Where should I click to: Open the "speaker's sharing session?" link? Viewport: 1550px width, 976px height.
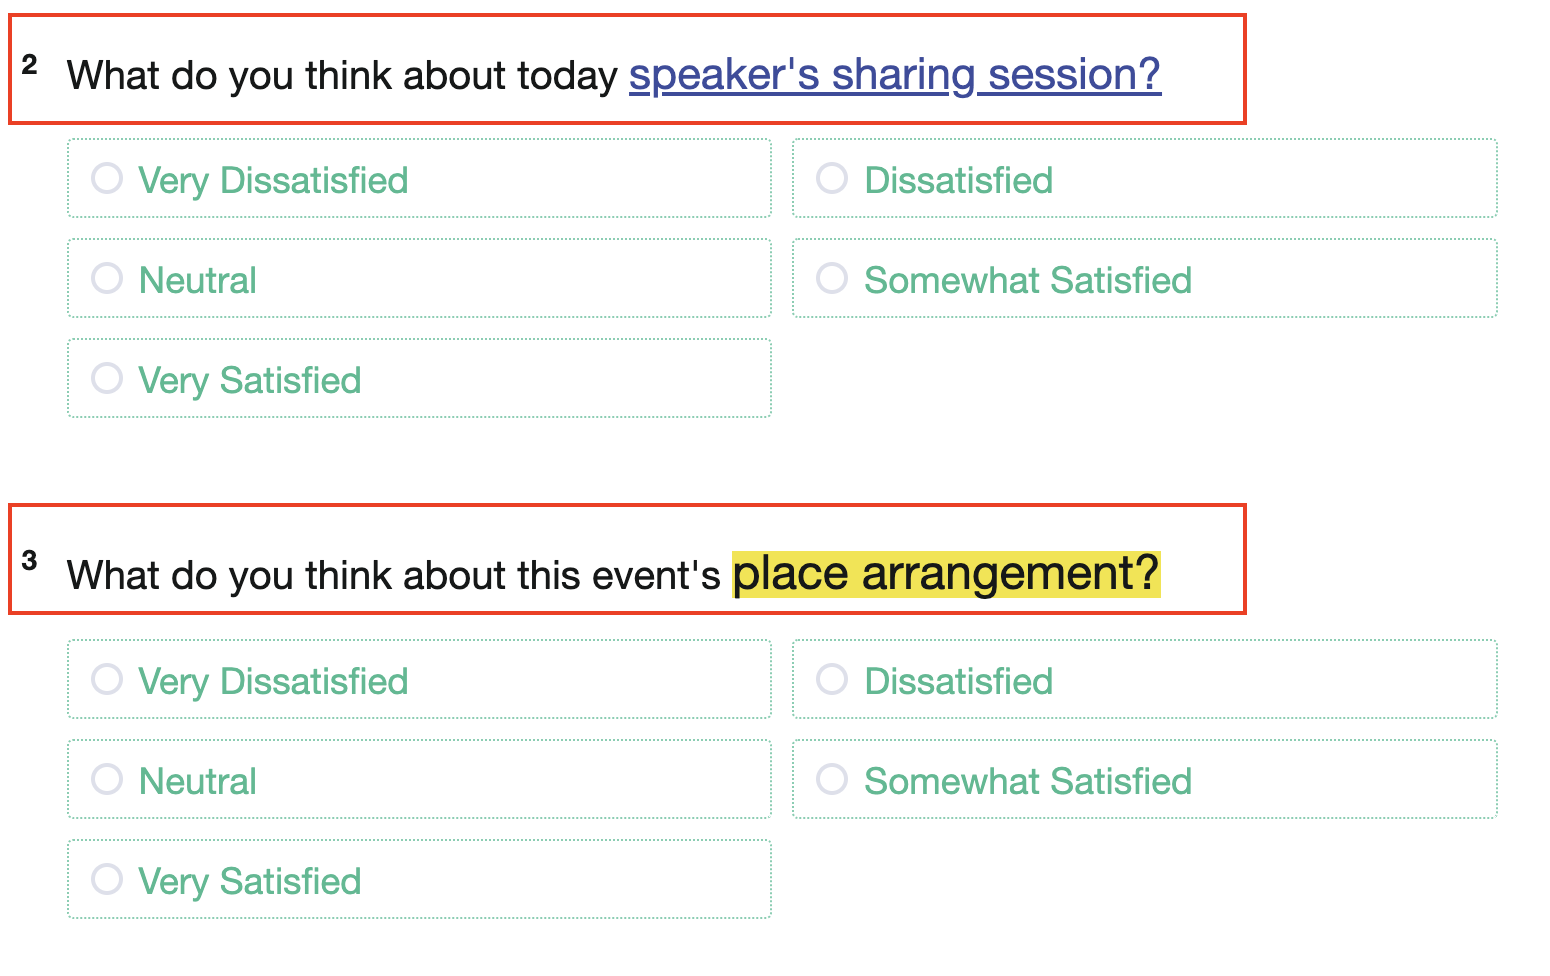coord(894,75)
